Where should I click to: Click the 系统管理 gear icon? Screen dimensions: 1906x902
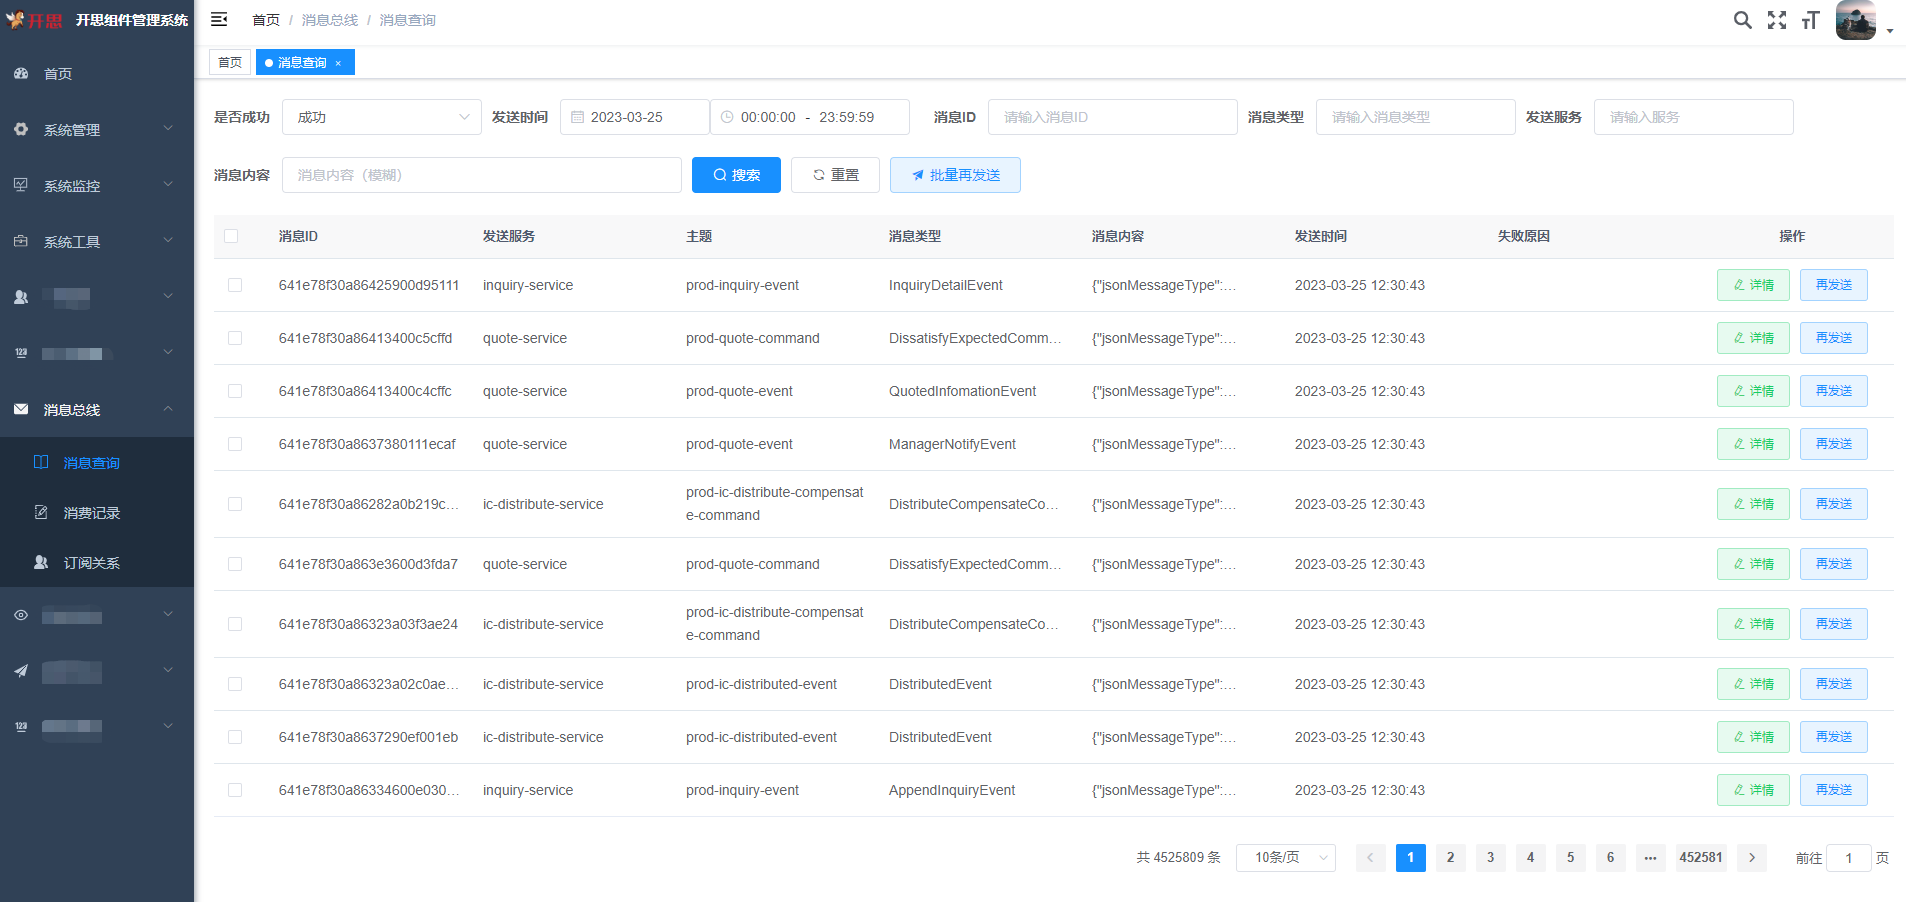(x=21, y=129)
